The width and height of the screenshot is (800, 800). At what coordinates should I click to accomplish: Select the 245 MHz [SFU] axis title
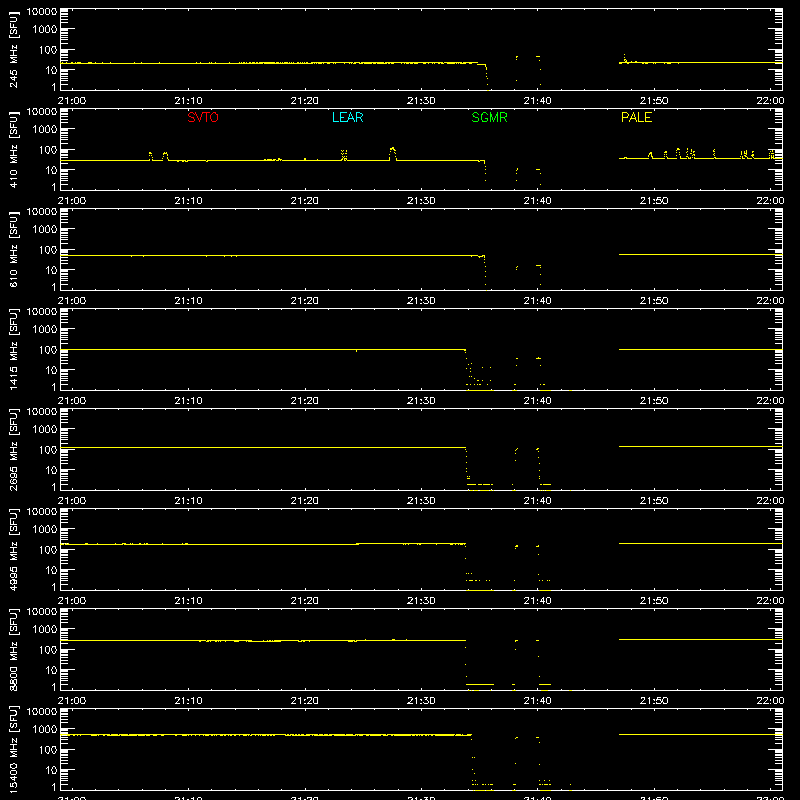point(13,49)
